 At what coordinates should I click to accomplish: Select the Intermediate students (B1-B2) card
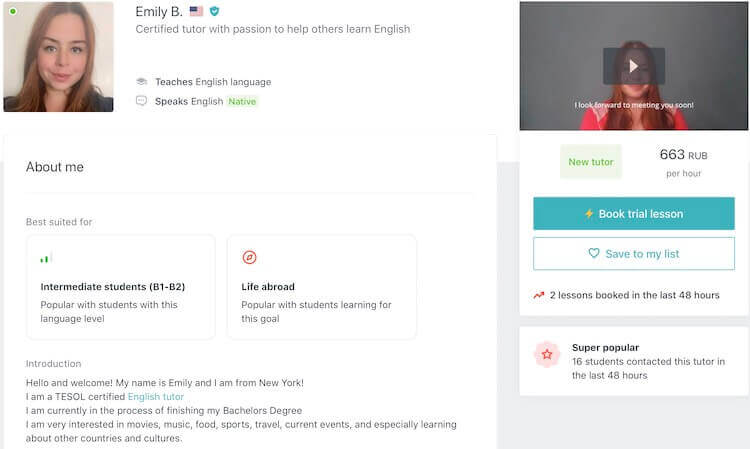tap(120, 287)
